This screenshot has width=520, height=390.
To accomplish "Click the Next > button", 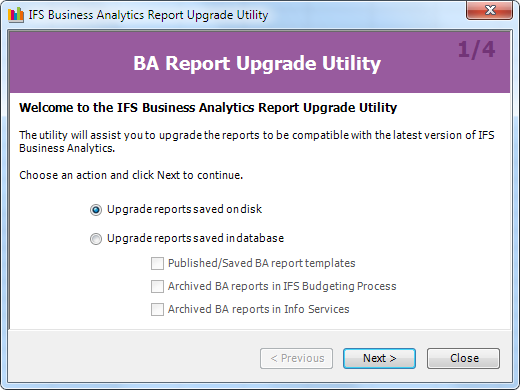I will pos(379,358).
